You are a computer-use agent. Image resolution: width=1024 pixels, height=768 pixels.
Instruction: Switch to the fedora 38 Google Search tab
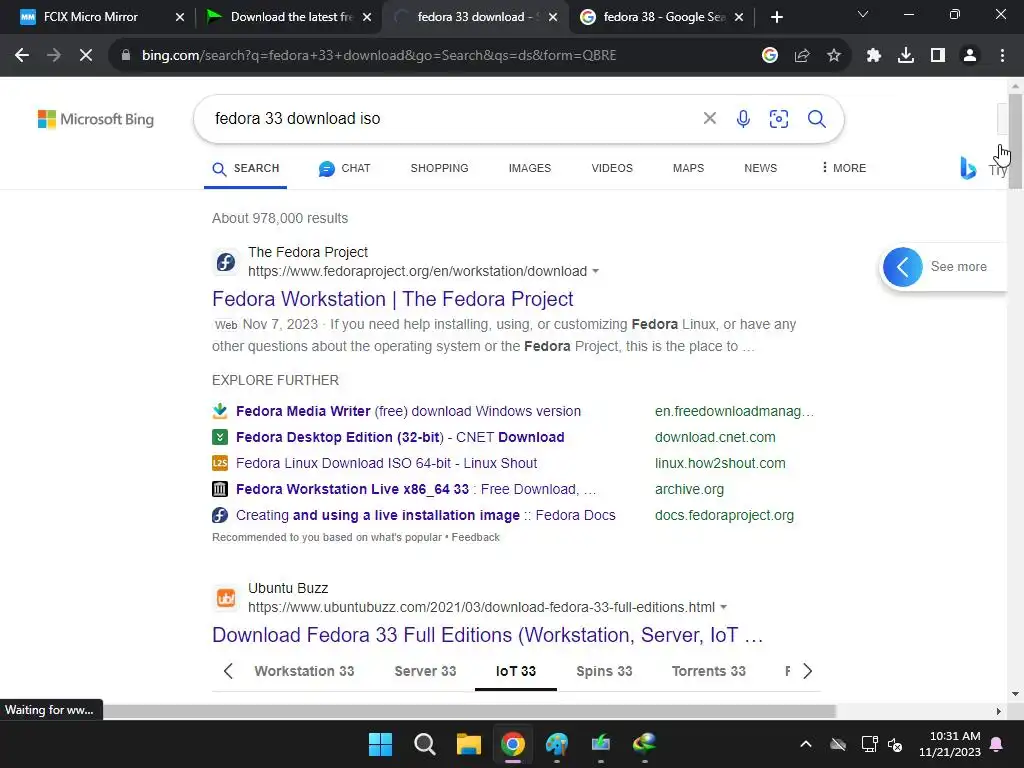click(664, 17)
